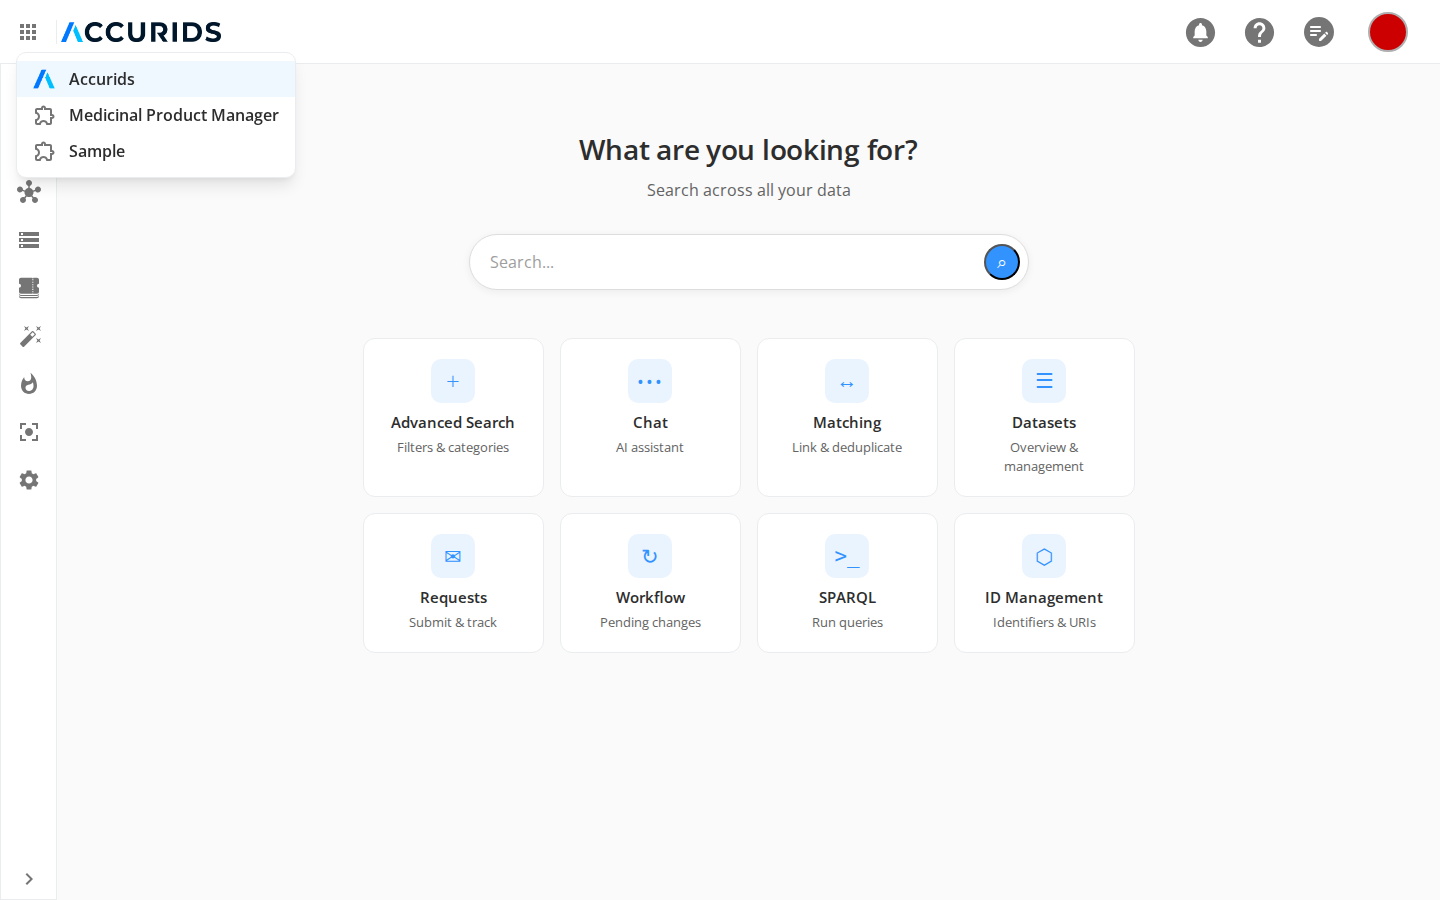The image size is (1440, 900).
Task: Click the blue search submit button
Action: point(1001,262)
